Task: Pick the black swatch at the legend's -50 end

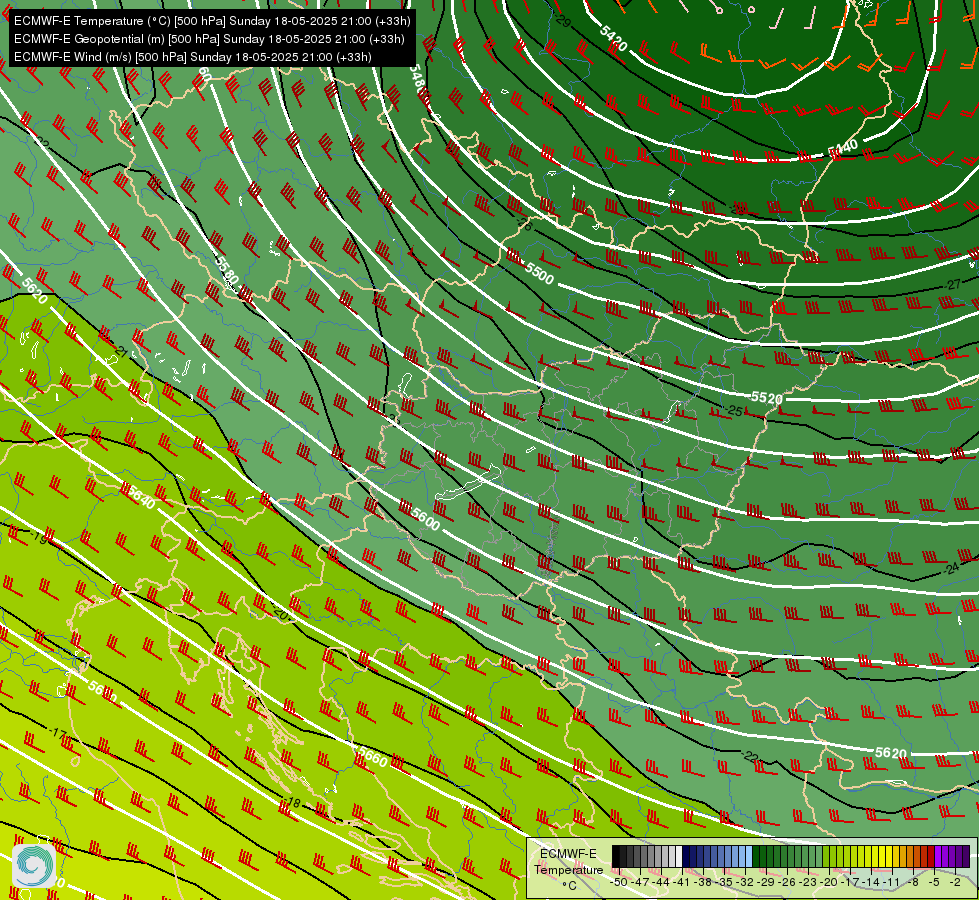Action: 616,856
